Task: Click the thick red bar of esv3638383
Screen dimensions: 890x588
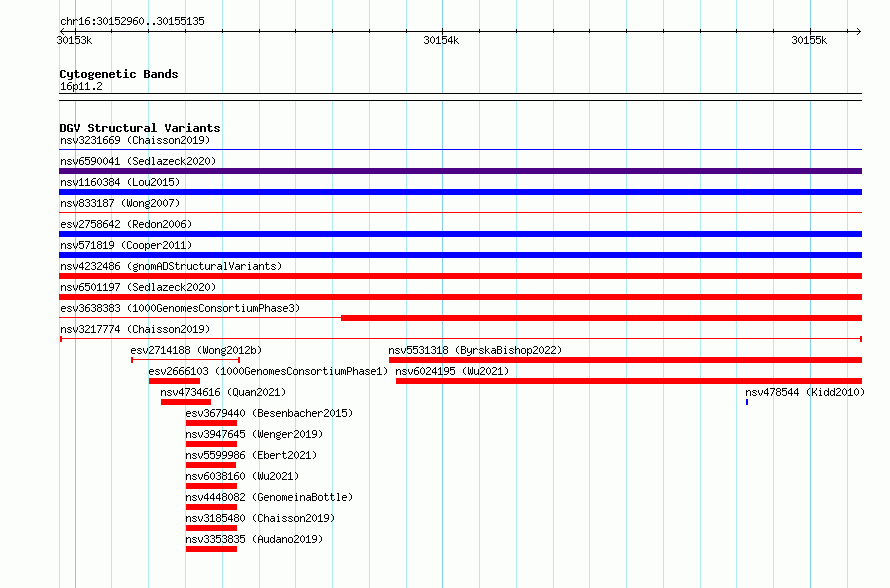Action: [x=602, y=318]
